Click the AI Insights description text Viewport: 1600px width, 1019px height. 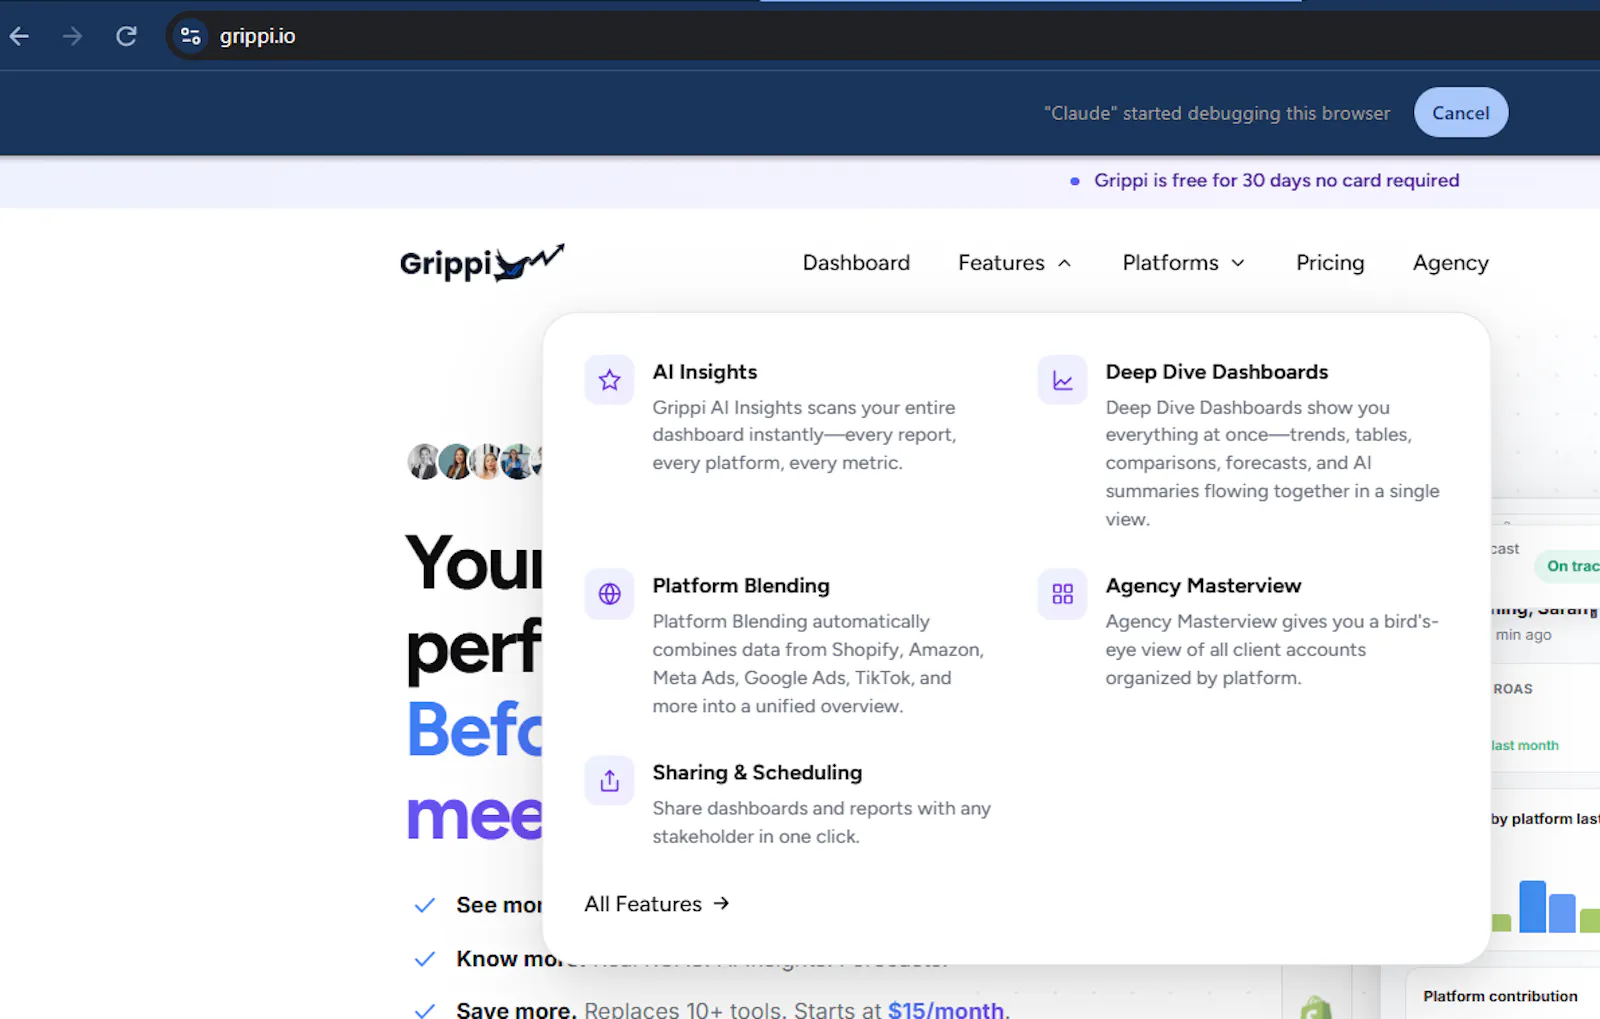coord(804,435)
